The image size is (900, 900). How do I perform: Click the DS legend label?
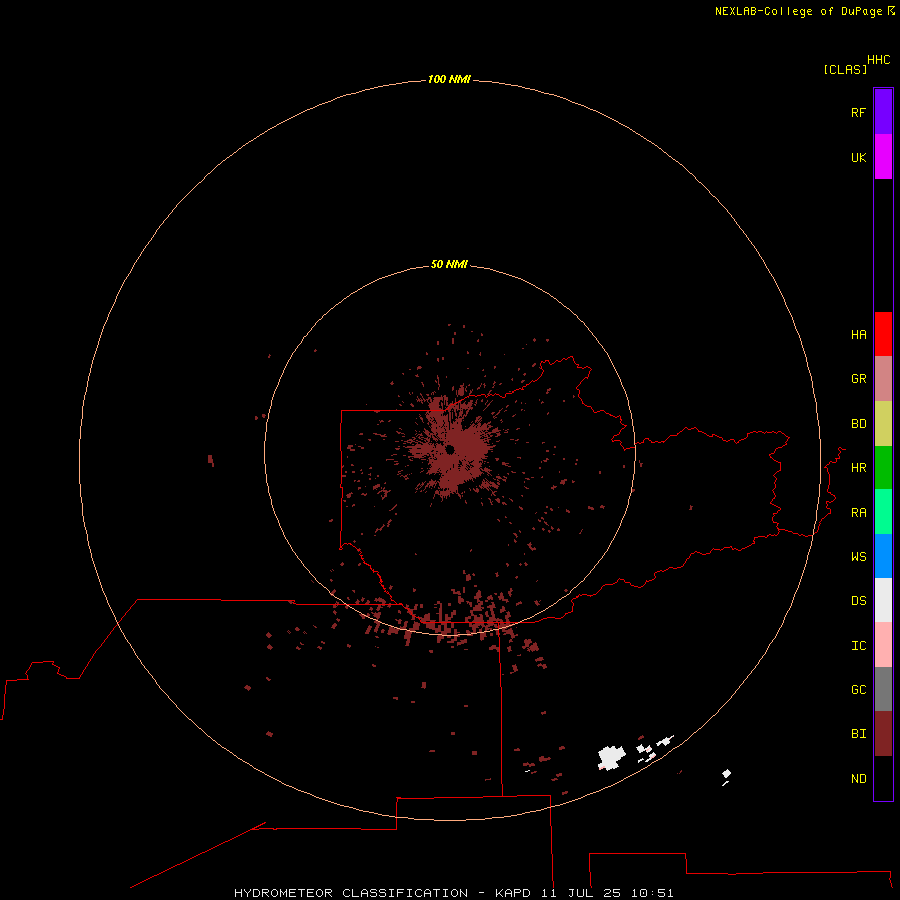click(x=858, y=600)
